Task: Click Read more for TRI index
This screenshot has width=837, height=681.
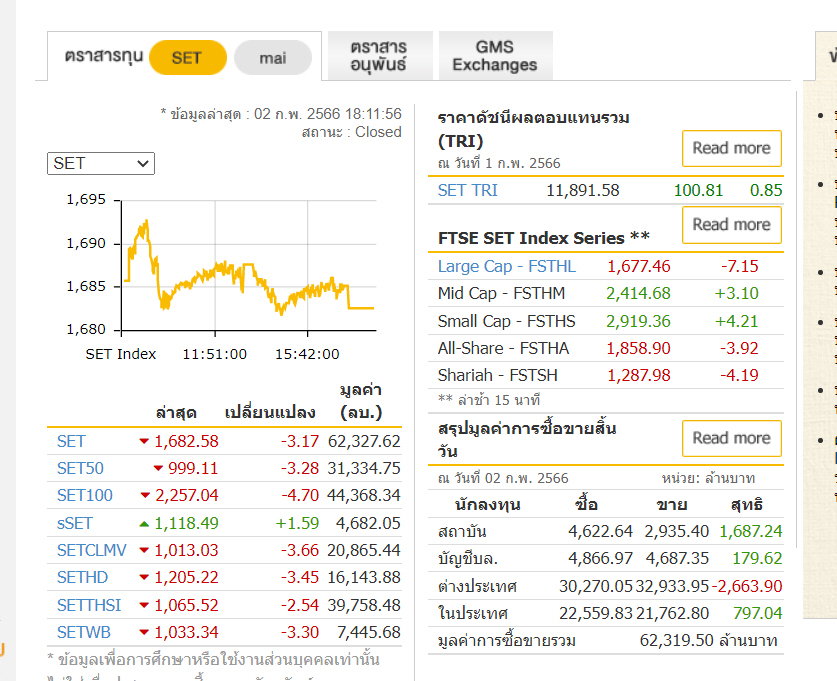Action: pos(731,148)
